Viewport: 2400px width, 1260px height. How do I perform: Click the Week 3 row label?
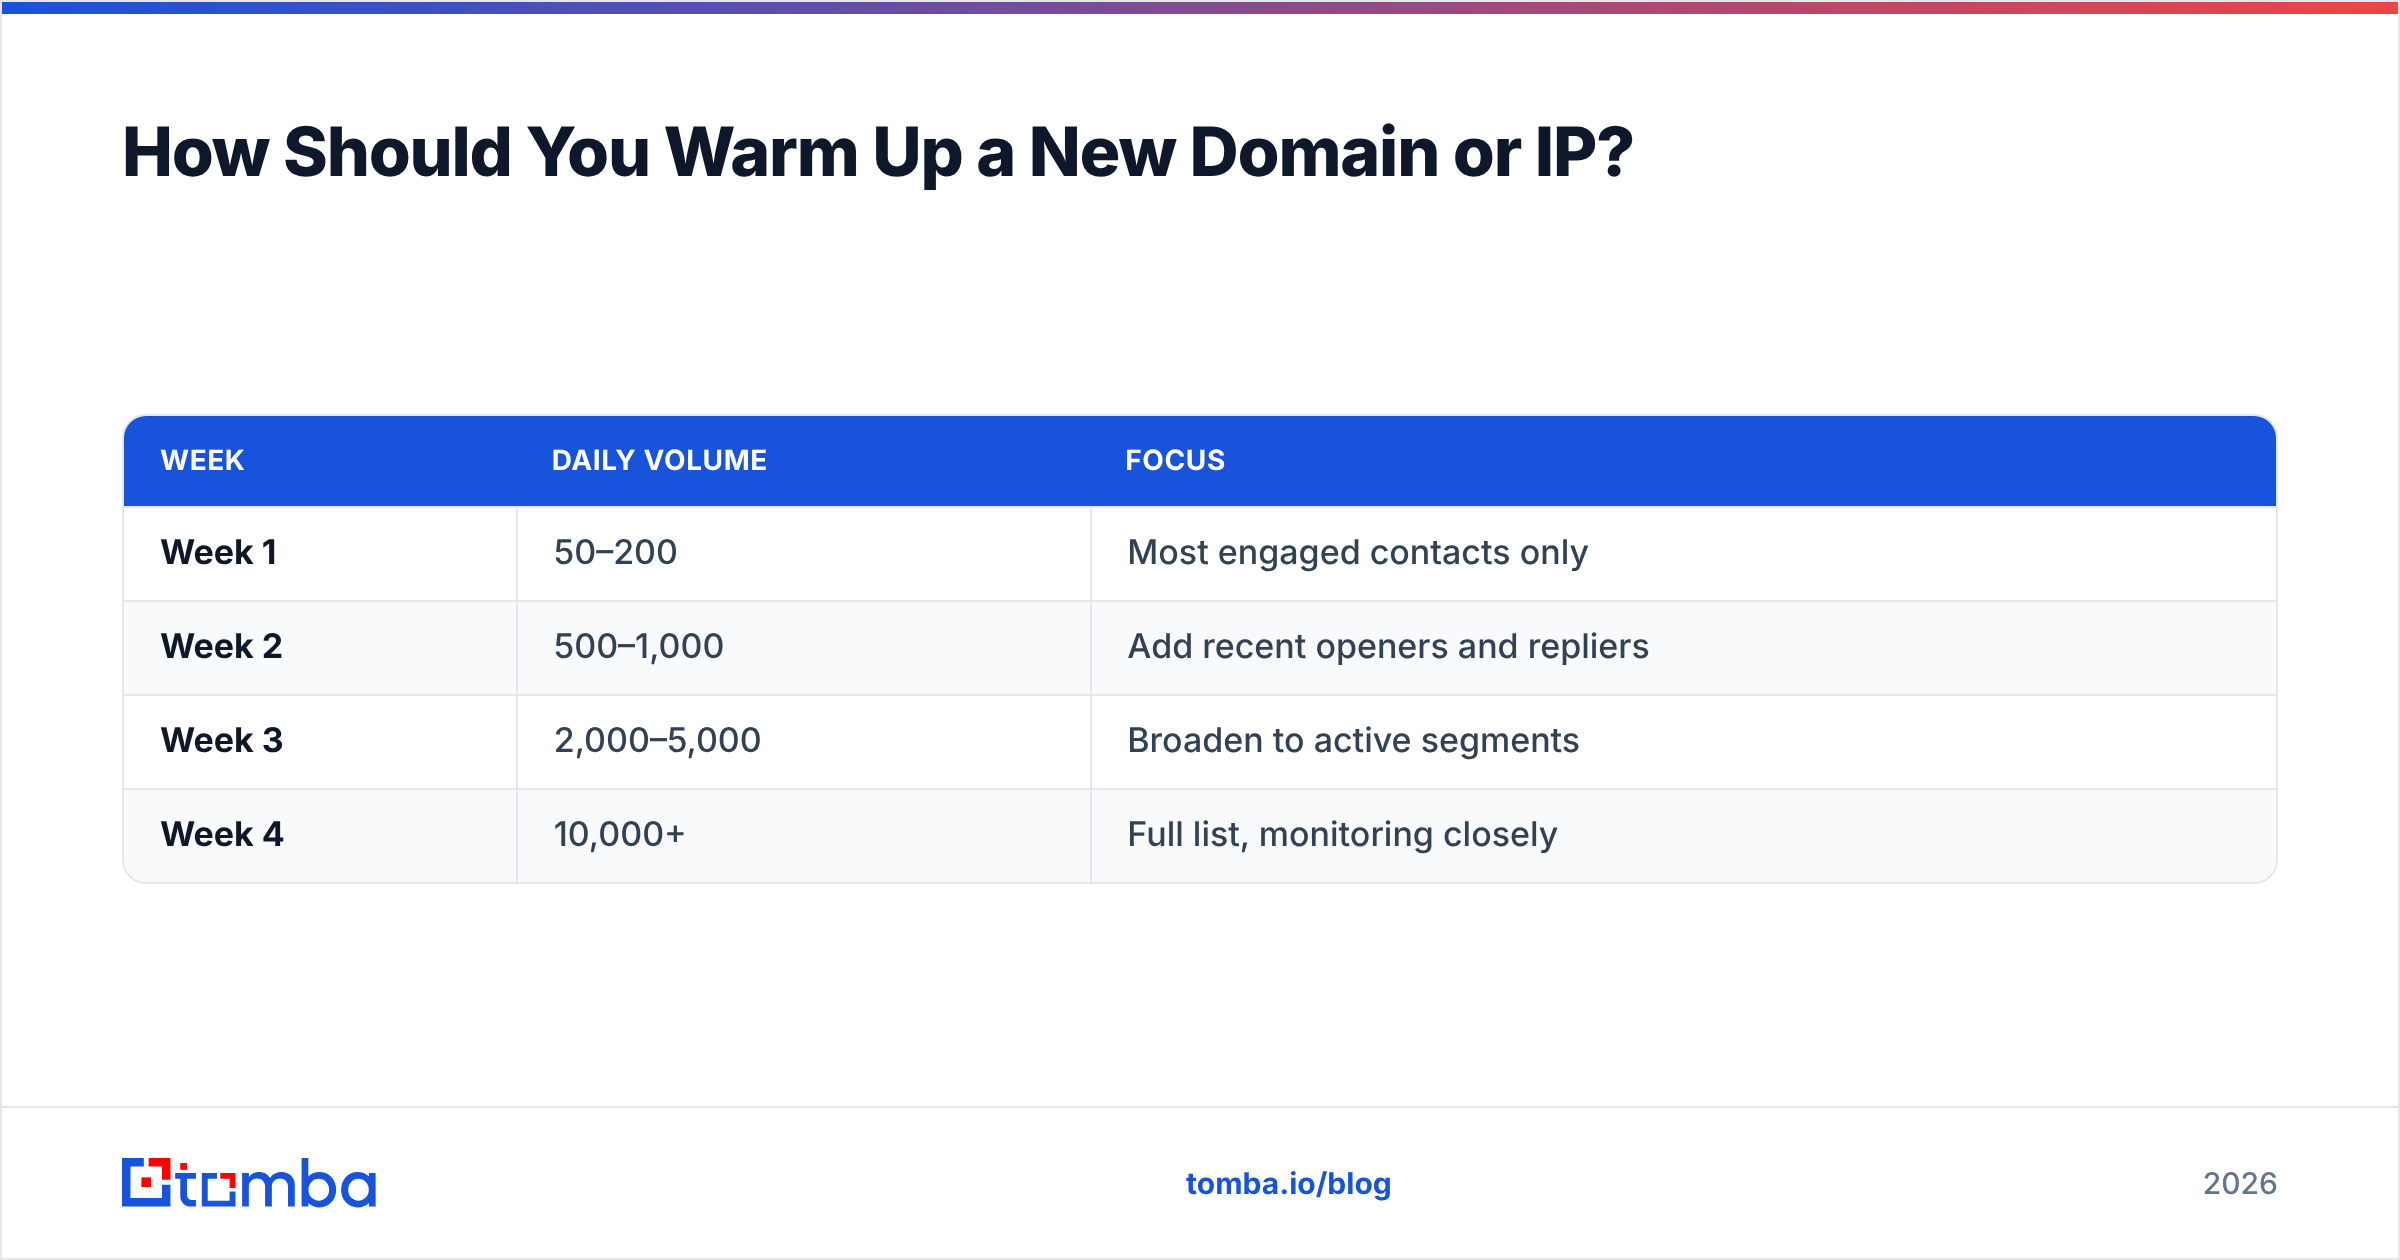(222, 740)
